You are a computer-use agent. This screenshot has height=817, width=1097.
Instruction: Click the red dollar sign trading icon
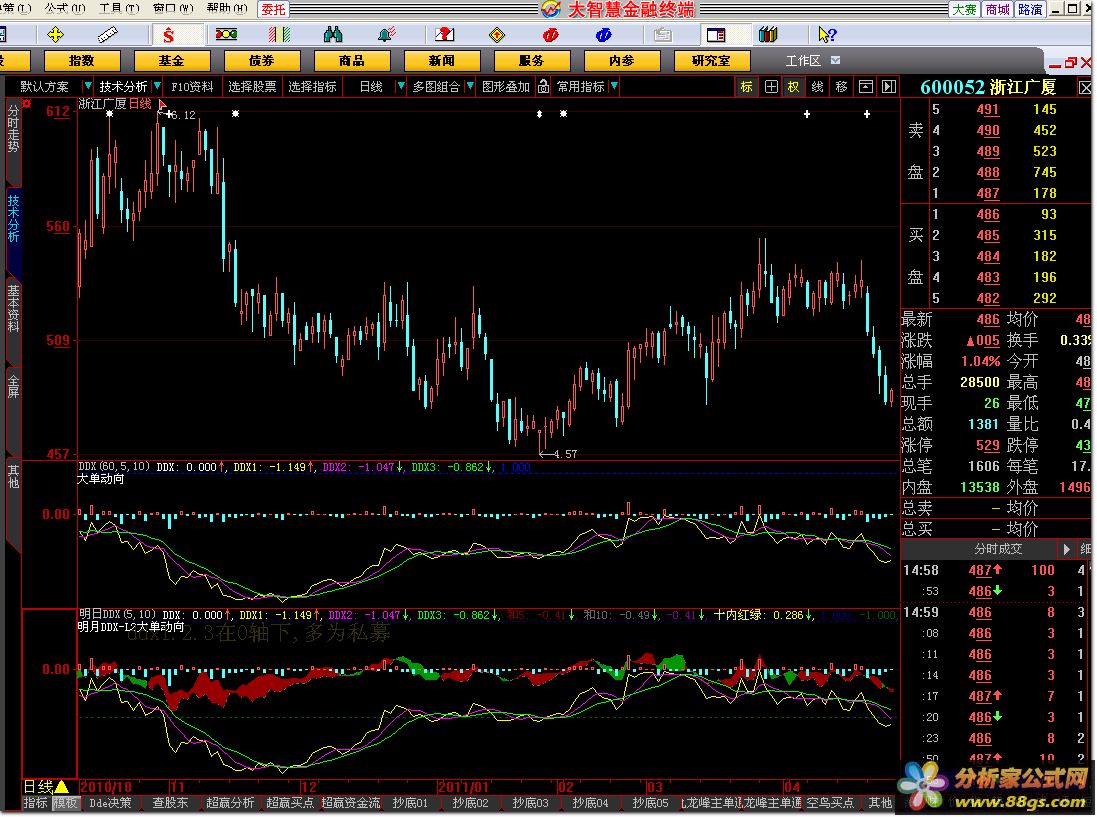168,34
